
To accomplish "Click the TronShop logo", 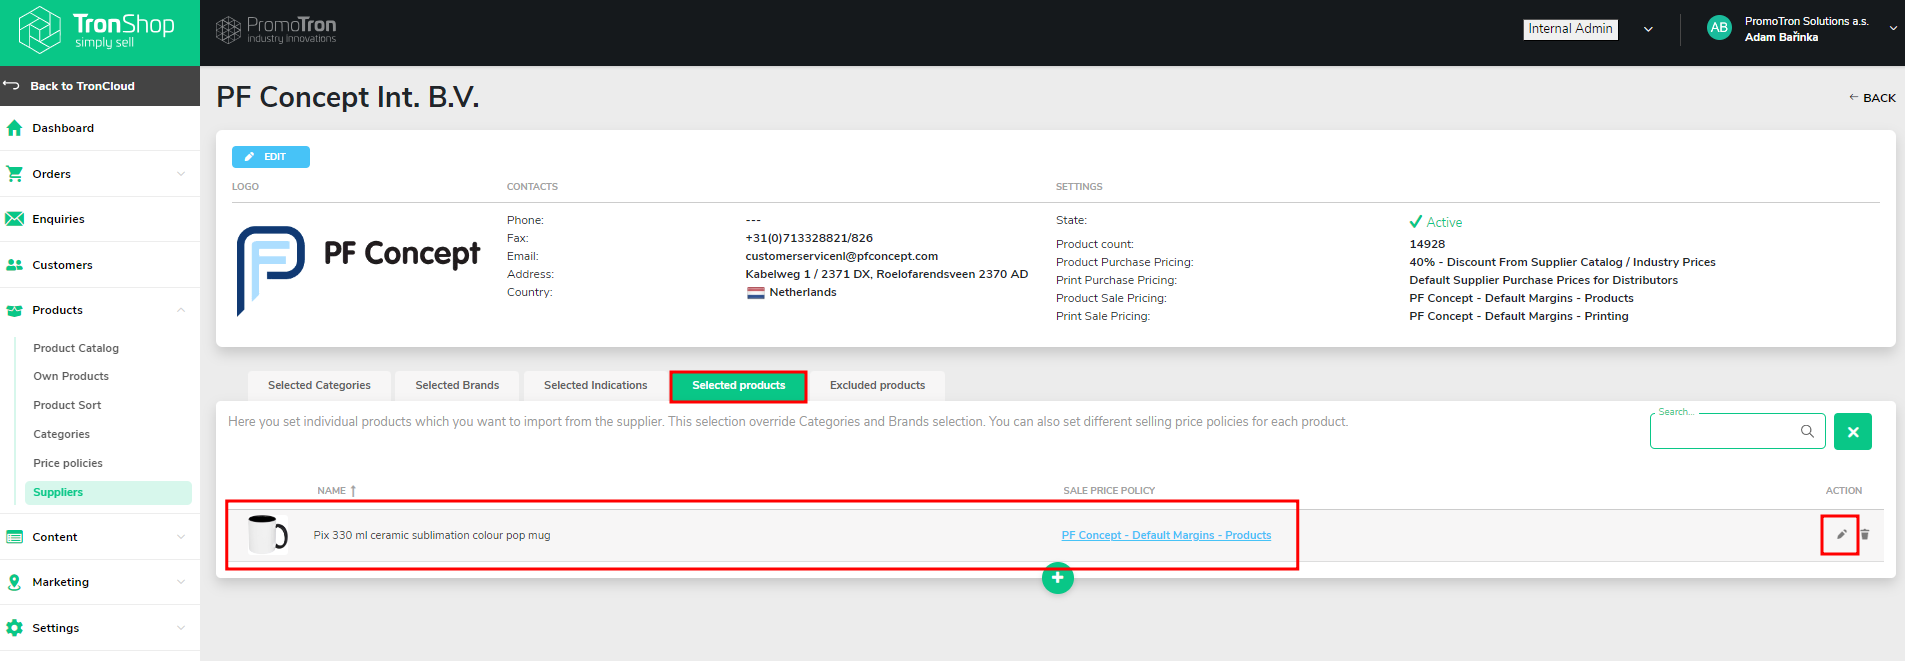I will click(x=97, y=29).
